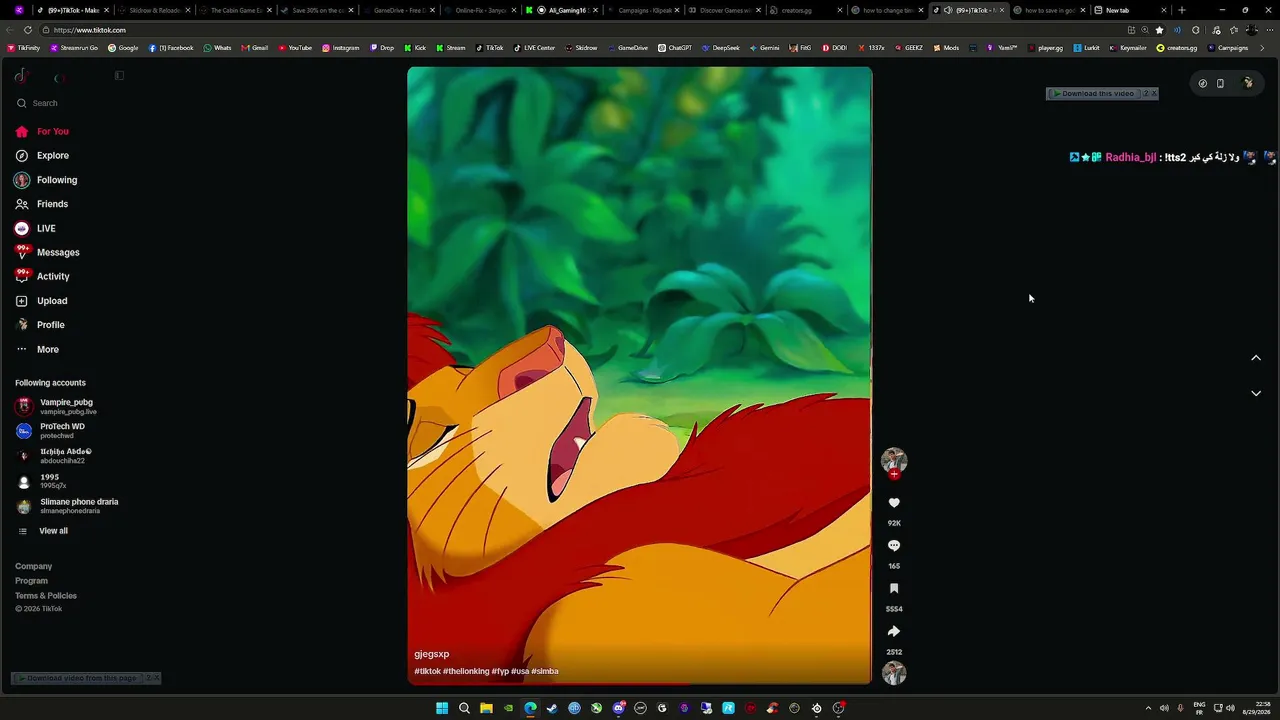The height and width of the screenshot is (720, 1280).
Task: Go to the next video with down chevron
Action: pyautogui.click(x=1256, y=393)
